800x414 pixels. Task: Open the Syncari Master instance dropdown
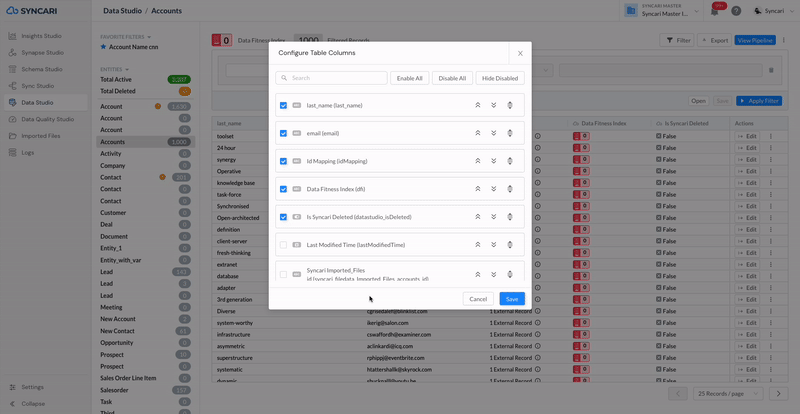pos(662,11)
